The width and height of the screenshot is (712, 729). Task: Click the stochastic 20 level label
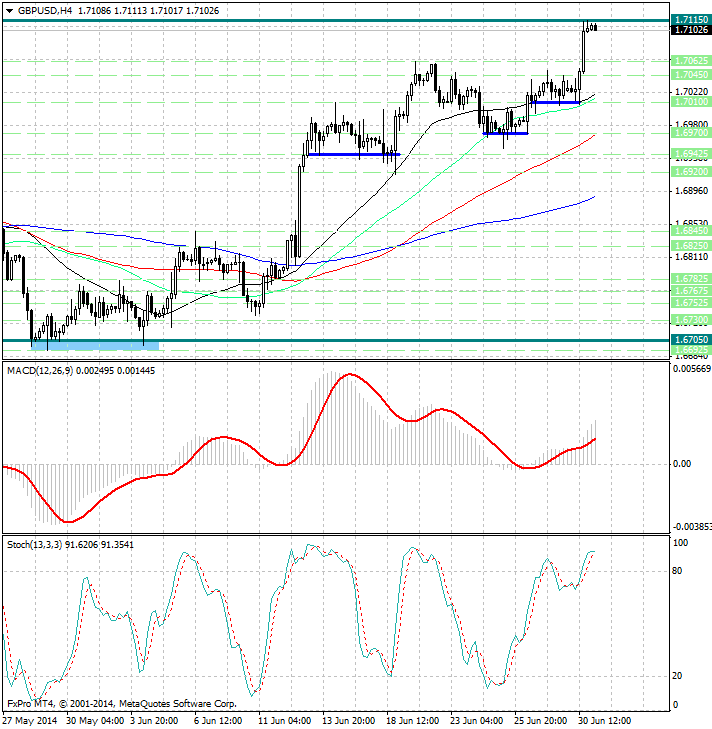point(678,676)
